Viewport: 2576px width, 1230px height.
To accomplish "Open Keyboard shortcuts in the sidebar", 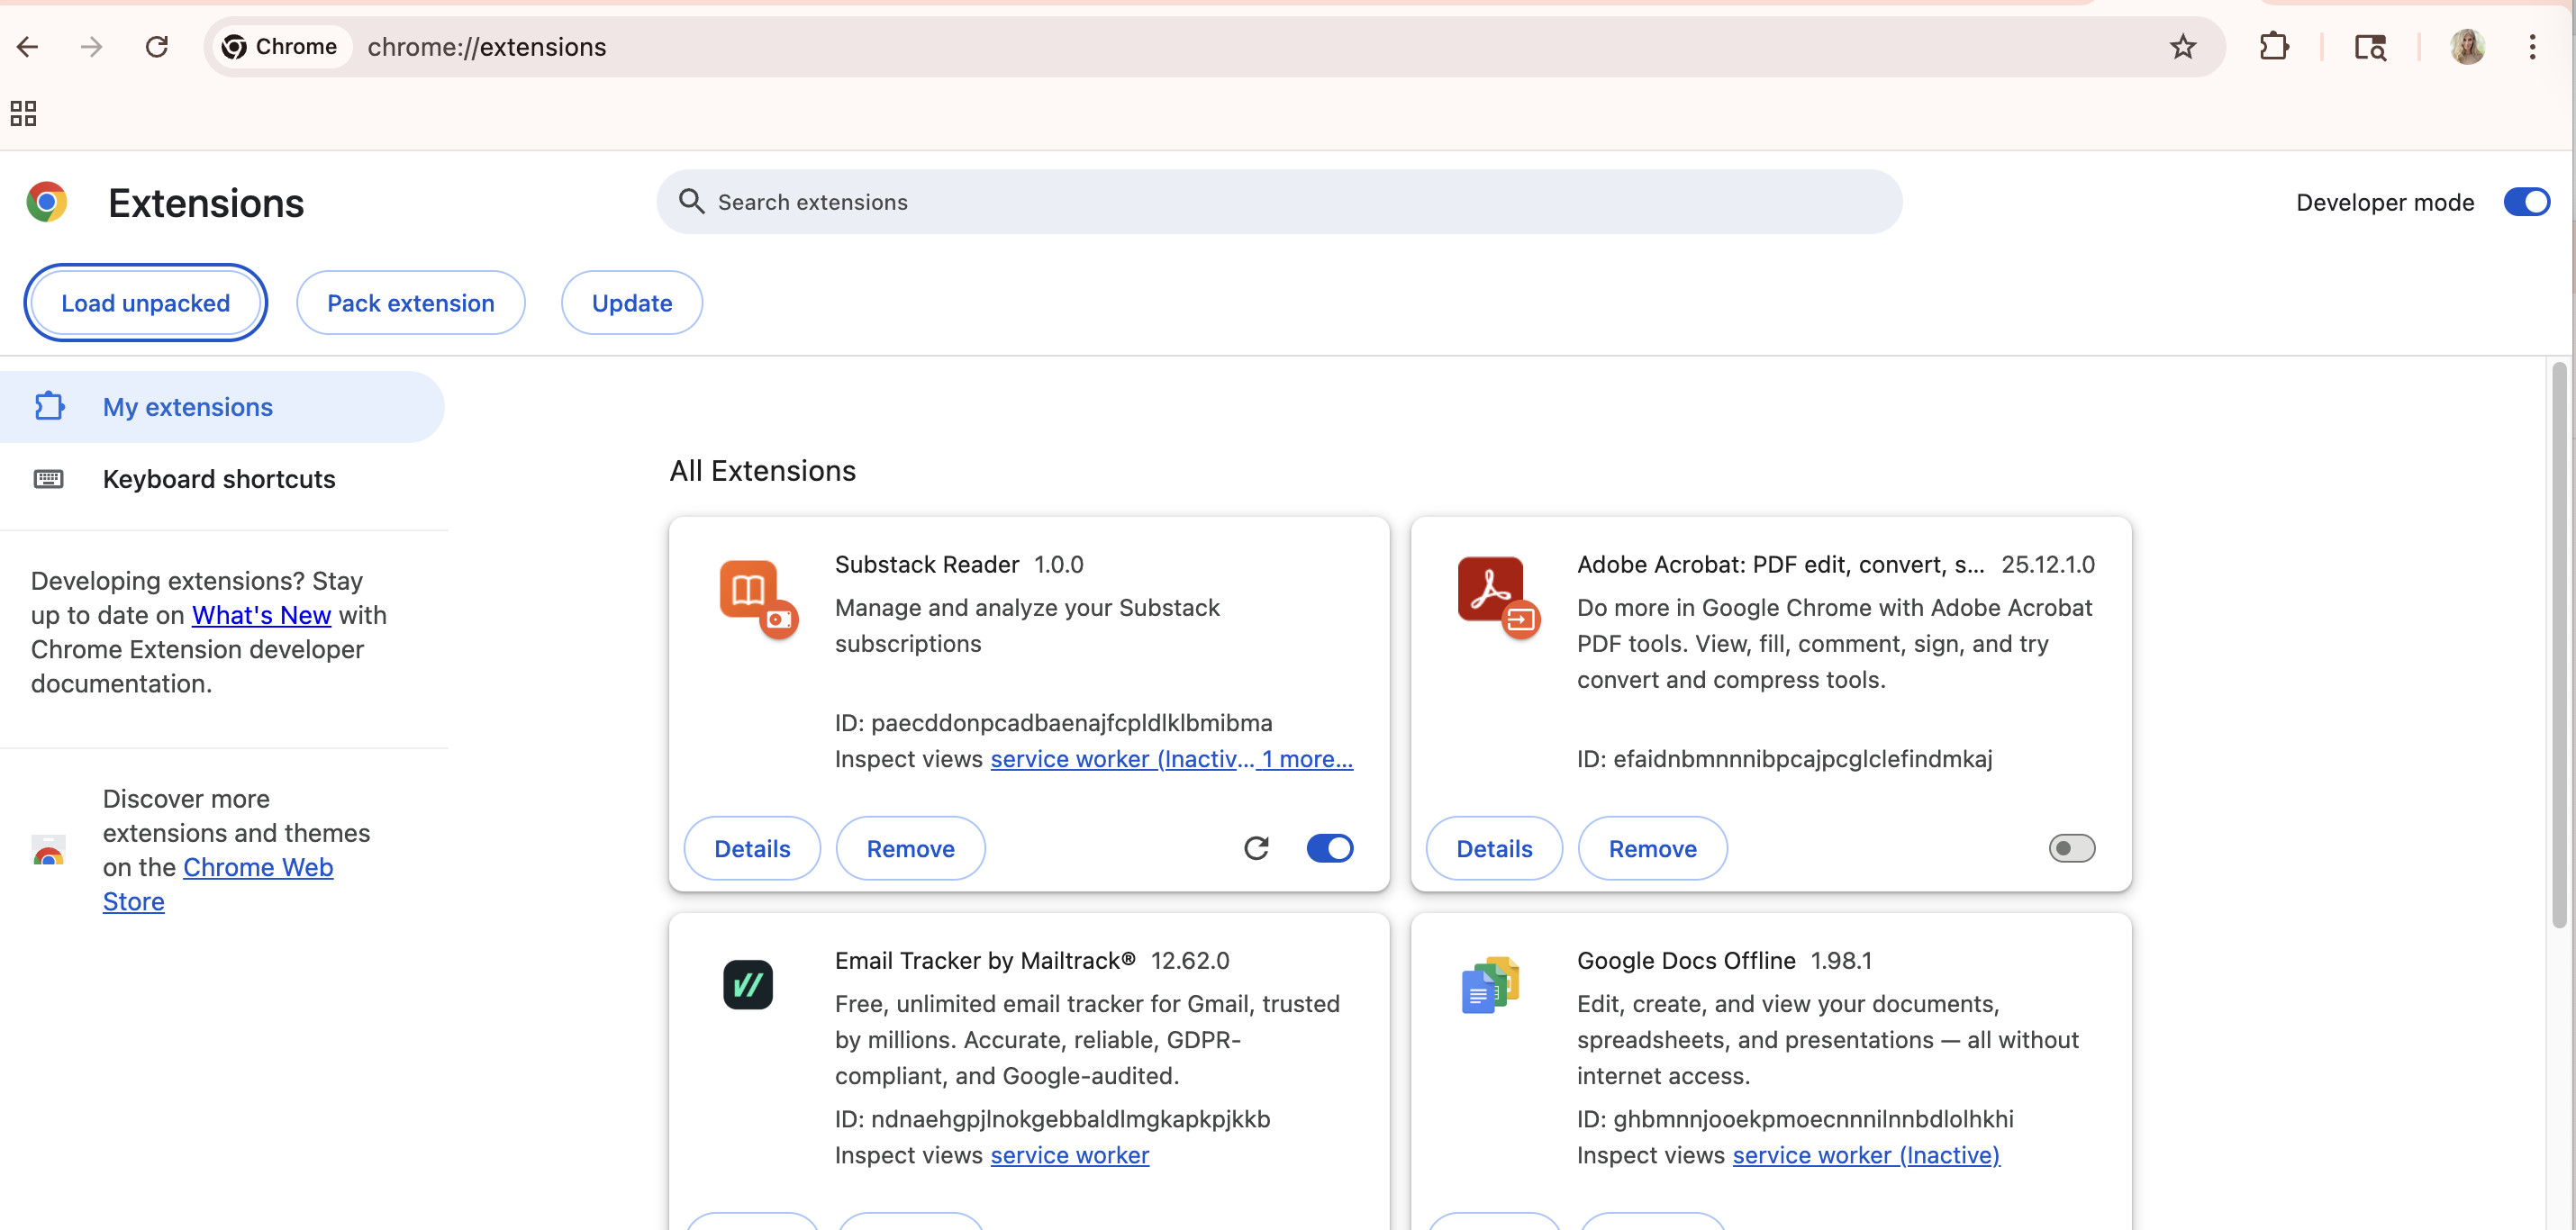I will tap(218, 479).
